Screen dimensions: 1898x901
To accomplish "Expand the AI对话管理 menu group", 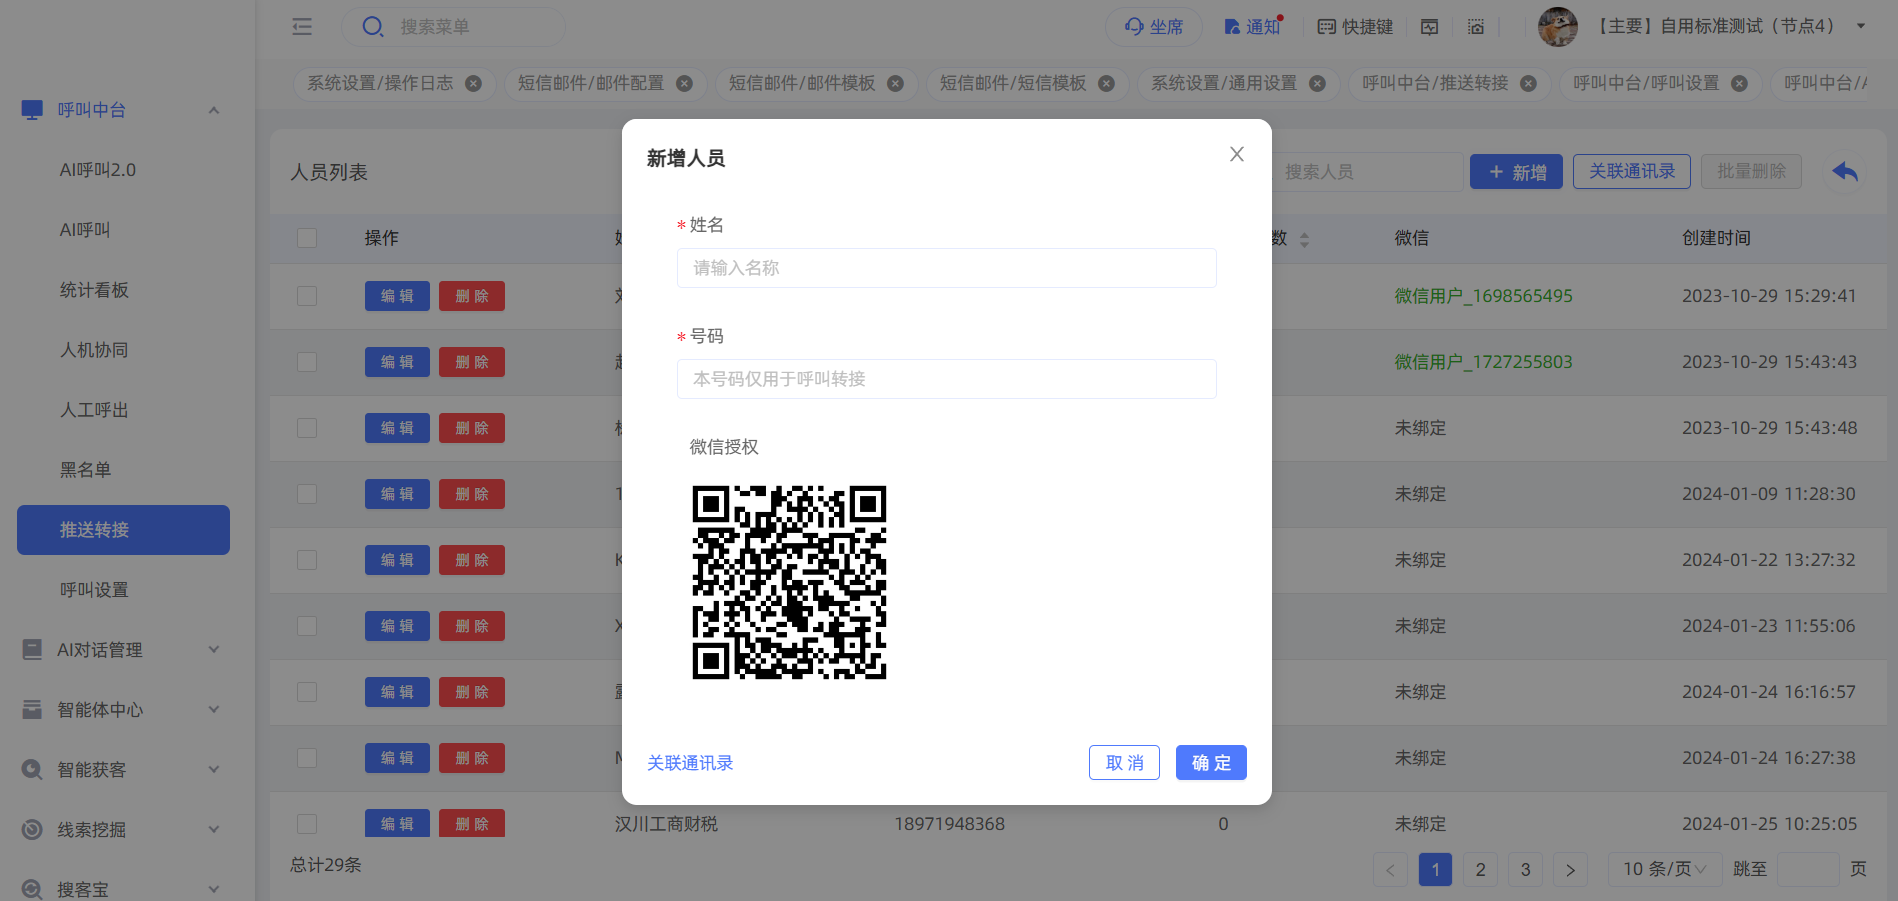I will pyautogui.click(x=213, y=650).
